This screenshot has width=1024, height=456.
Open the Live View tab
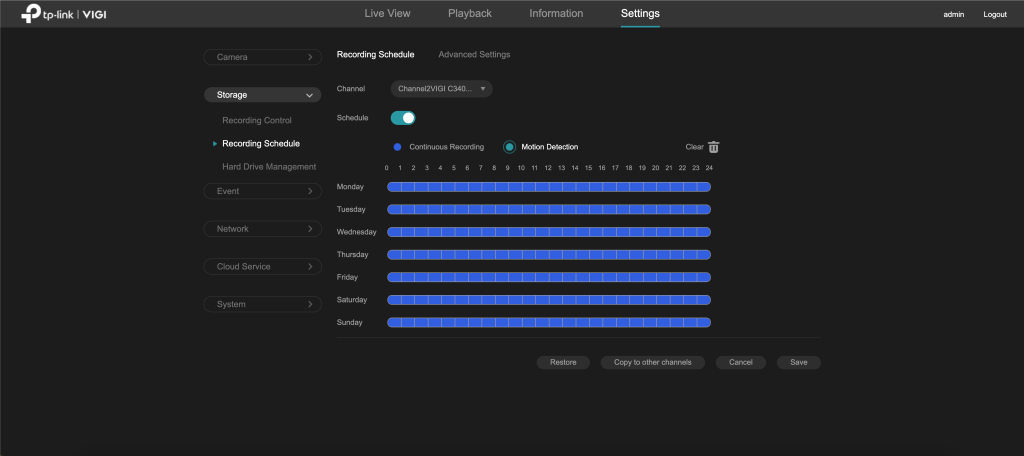(388, 14)
